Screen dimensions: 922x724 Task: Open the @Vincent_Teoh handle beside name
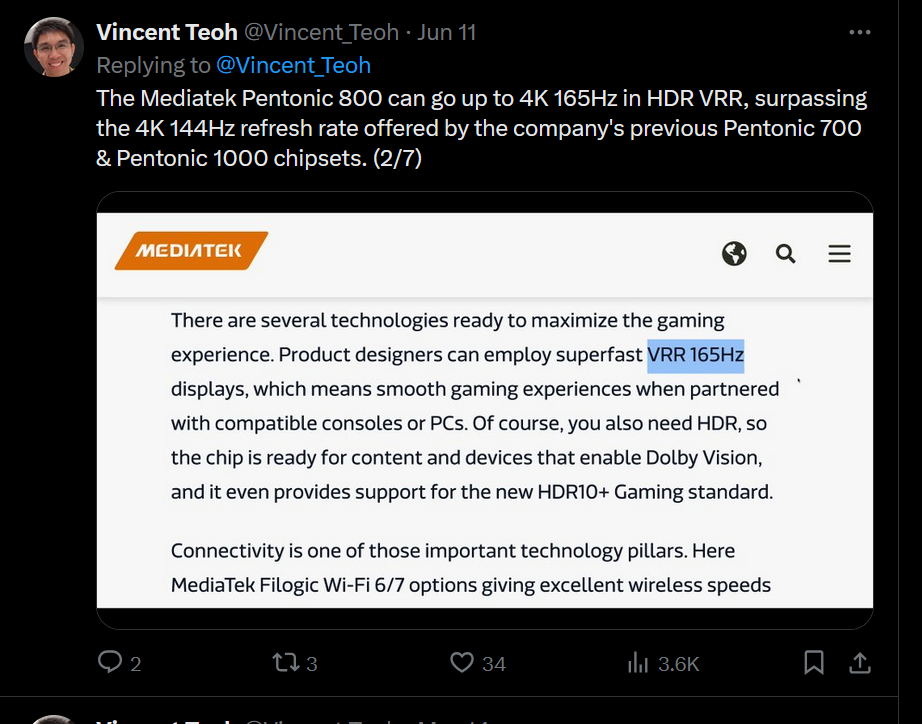click(321, 32)
